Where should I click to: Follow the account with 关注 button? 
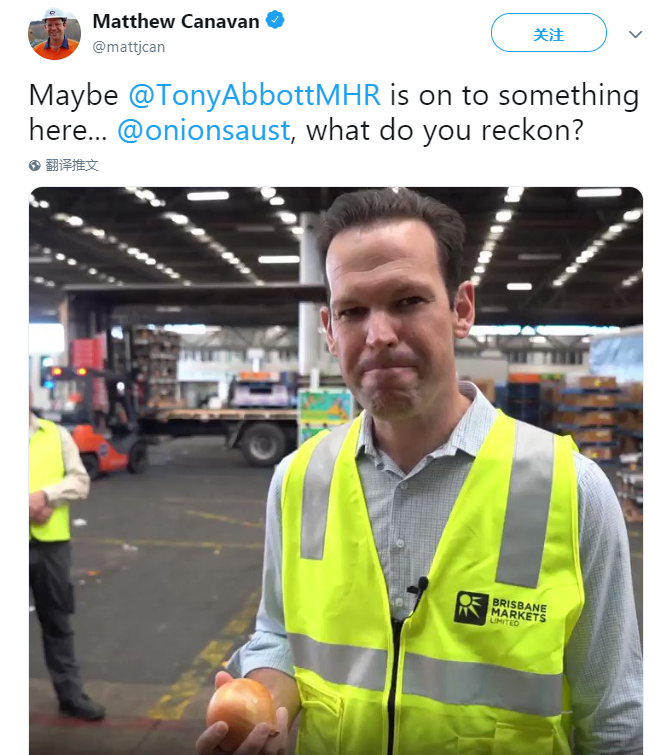pyautogui.click(x=548, y=33)
